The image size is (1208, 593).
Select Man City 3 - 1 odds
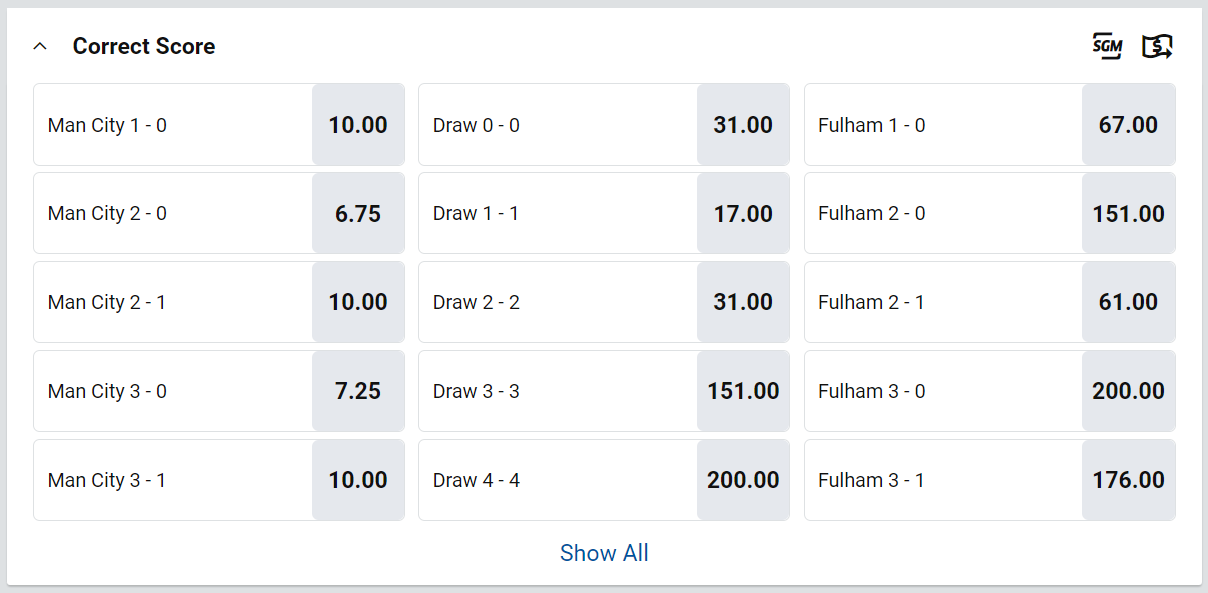coord(219,480)
